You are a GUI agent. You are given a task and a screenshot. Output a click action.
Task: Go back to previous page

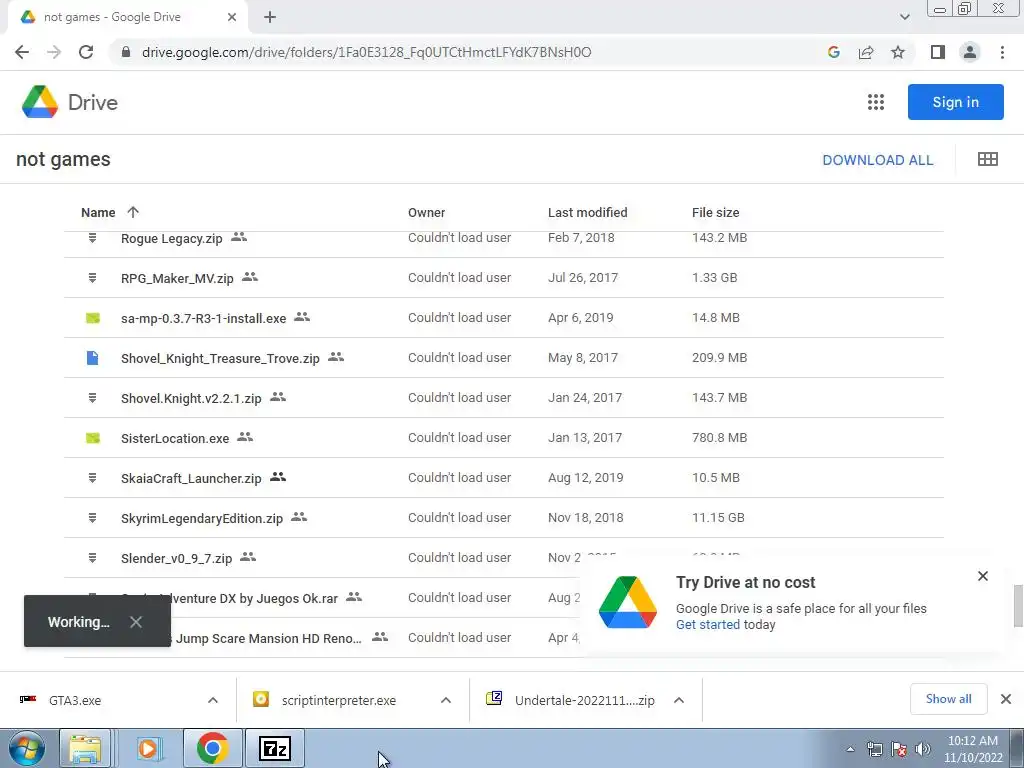click(22, 52)
